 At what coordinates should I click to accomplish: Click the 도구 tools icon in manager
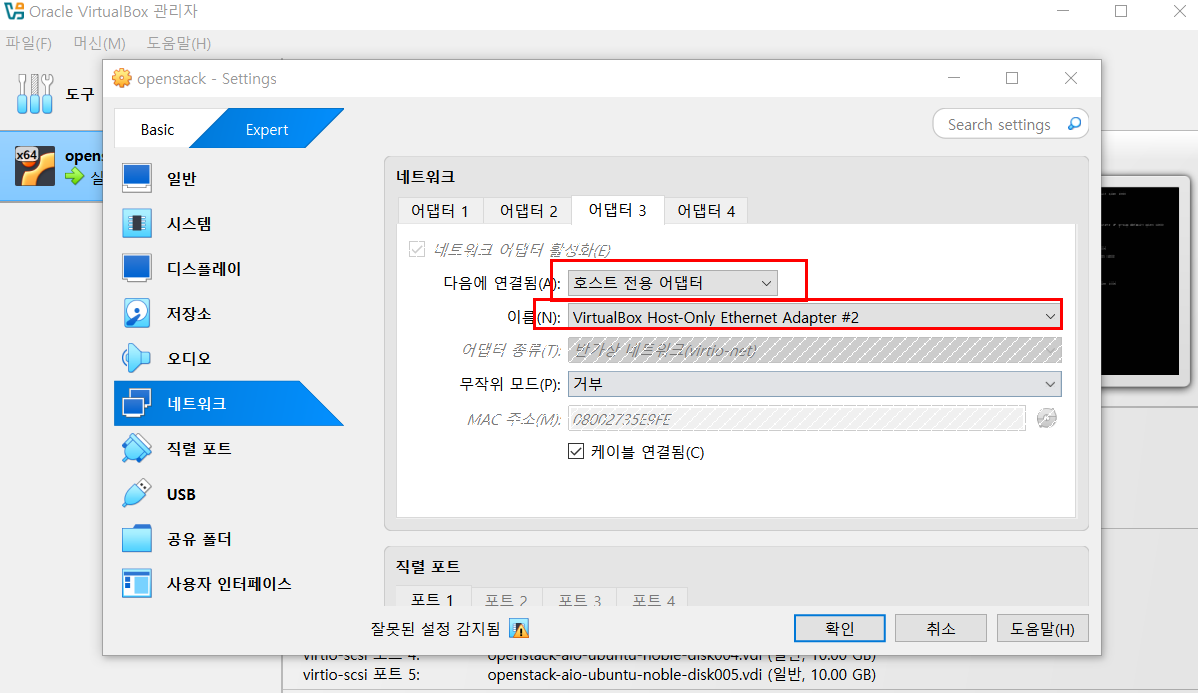click(x=35, y=94)
